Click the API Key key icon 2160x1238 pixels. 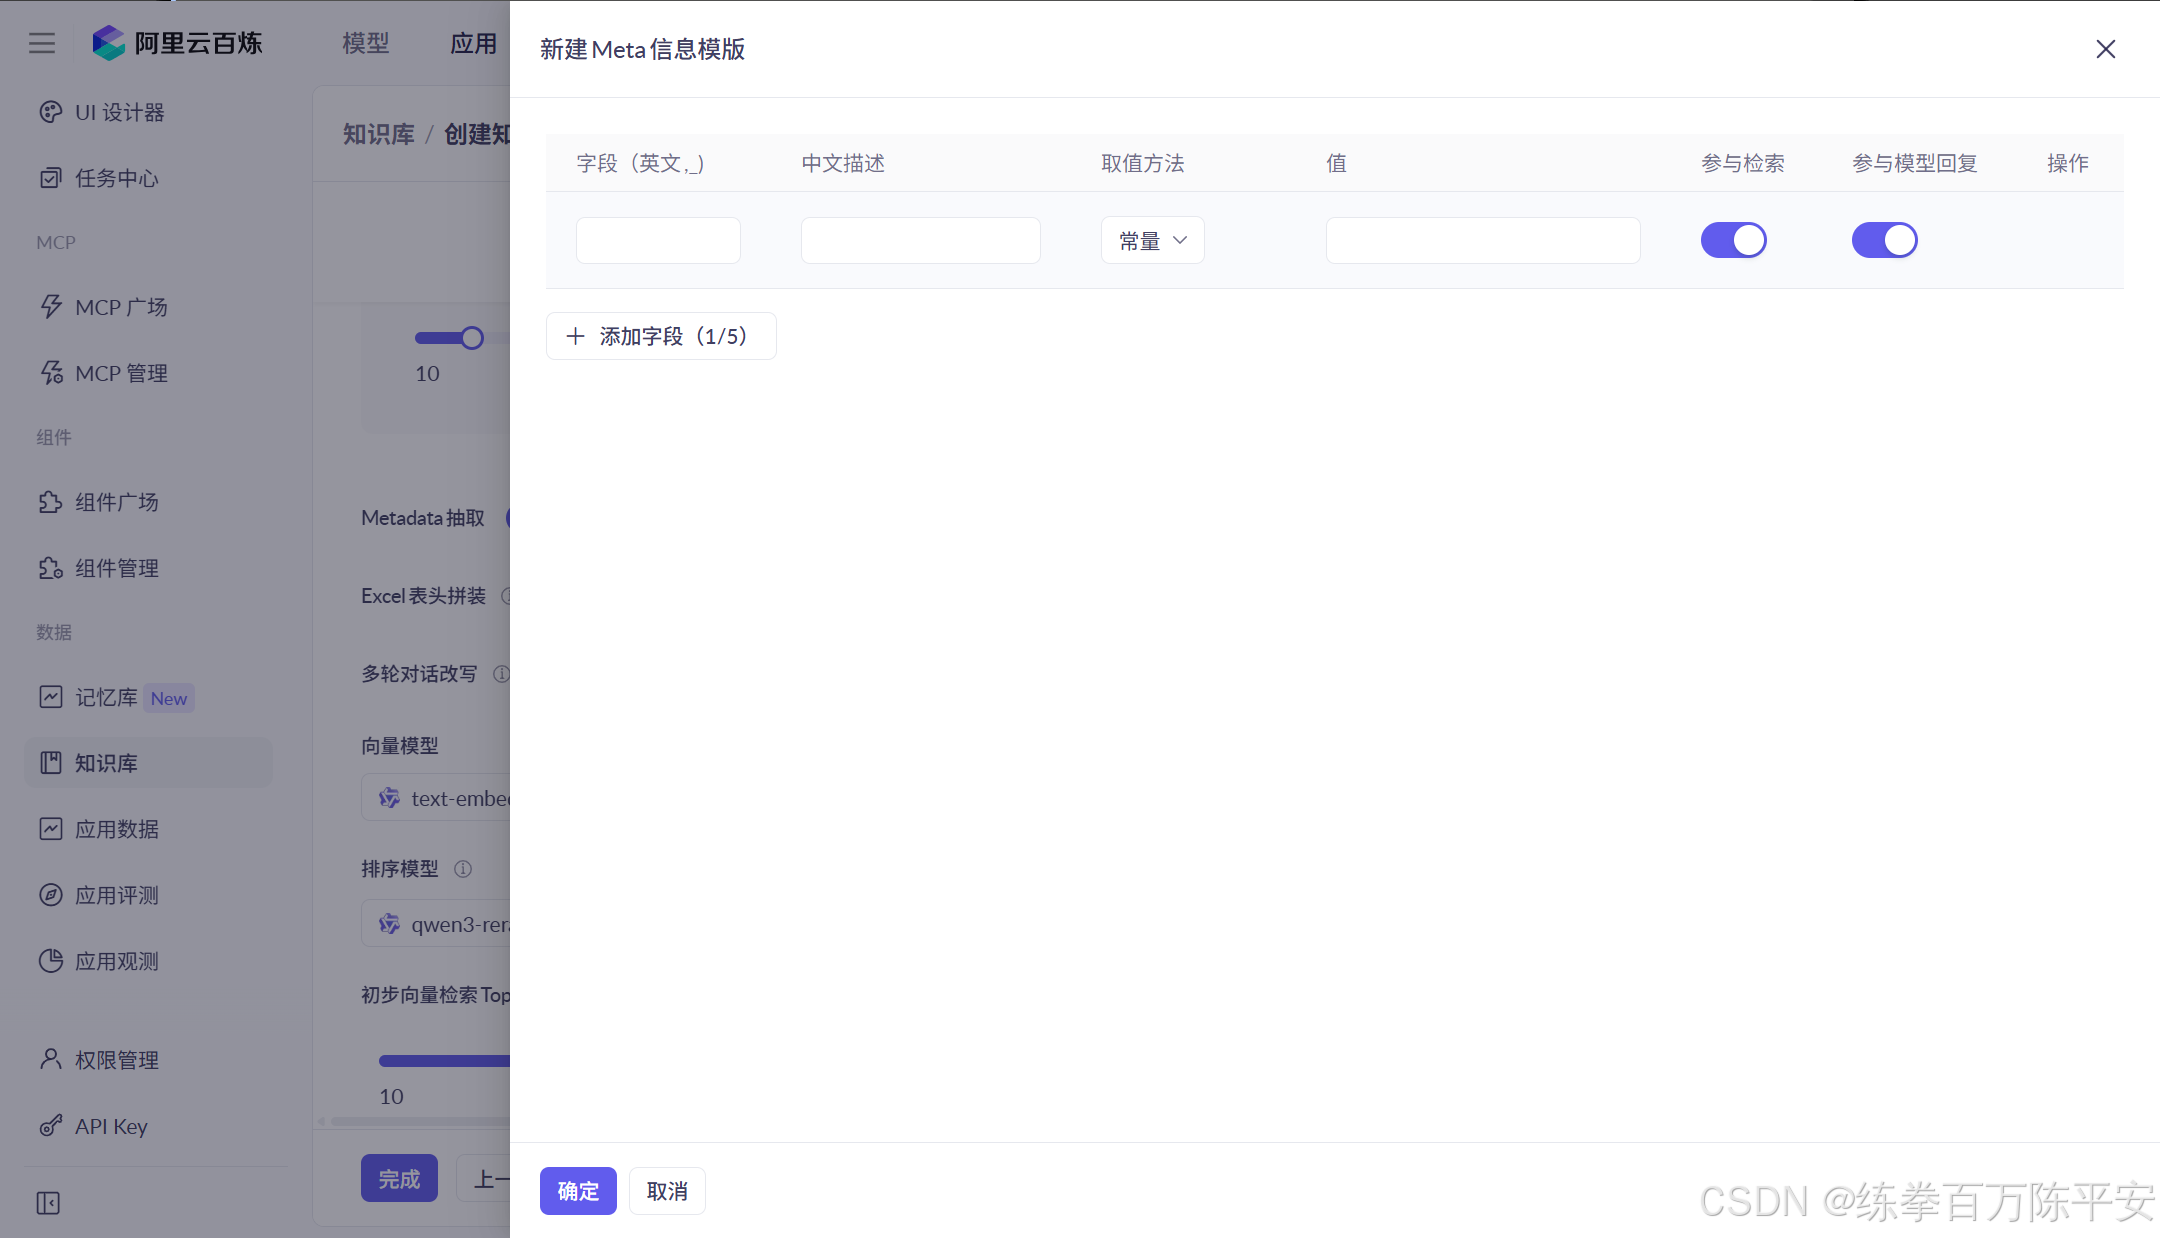(50, 1126)
